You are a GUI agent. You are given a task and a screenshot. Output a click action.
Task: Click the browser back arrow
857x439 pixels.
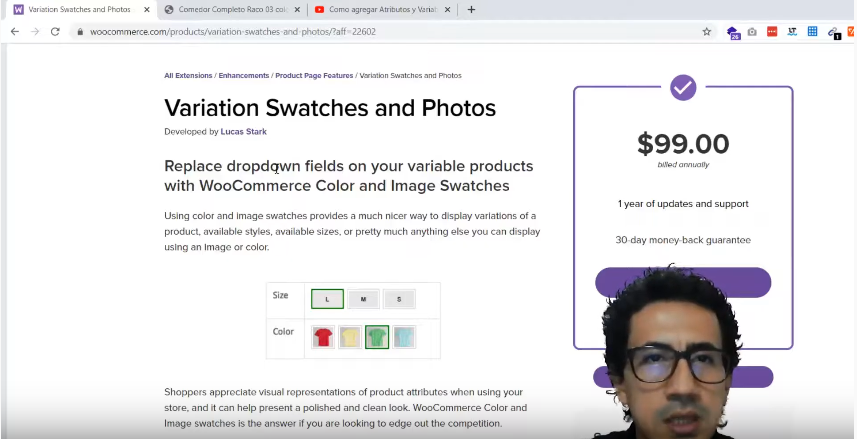pos(14,32)
